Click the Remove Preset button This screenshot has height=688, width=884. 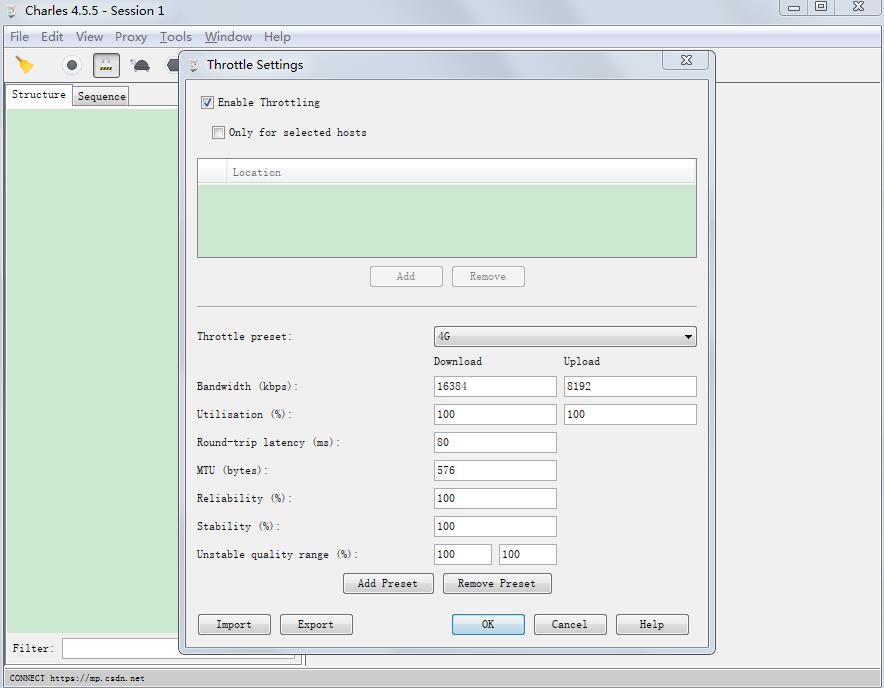pos(497,584)
